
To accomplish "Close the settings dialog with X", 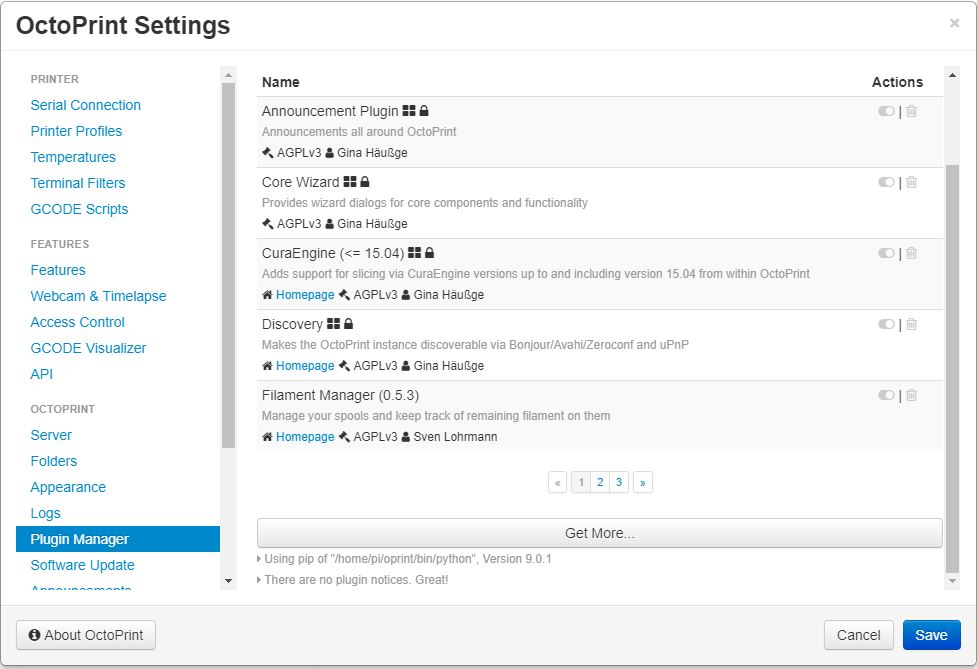I will 954,24.
